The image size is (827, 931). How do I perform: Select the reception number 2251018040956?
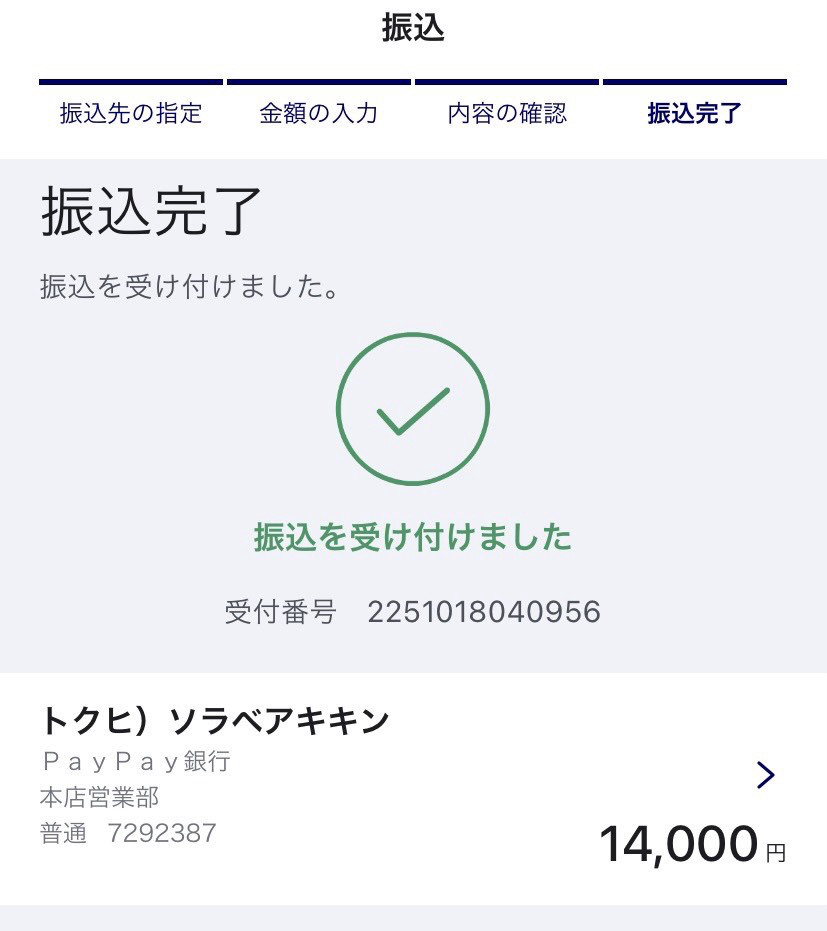(484, 612)
